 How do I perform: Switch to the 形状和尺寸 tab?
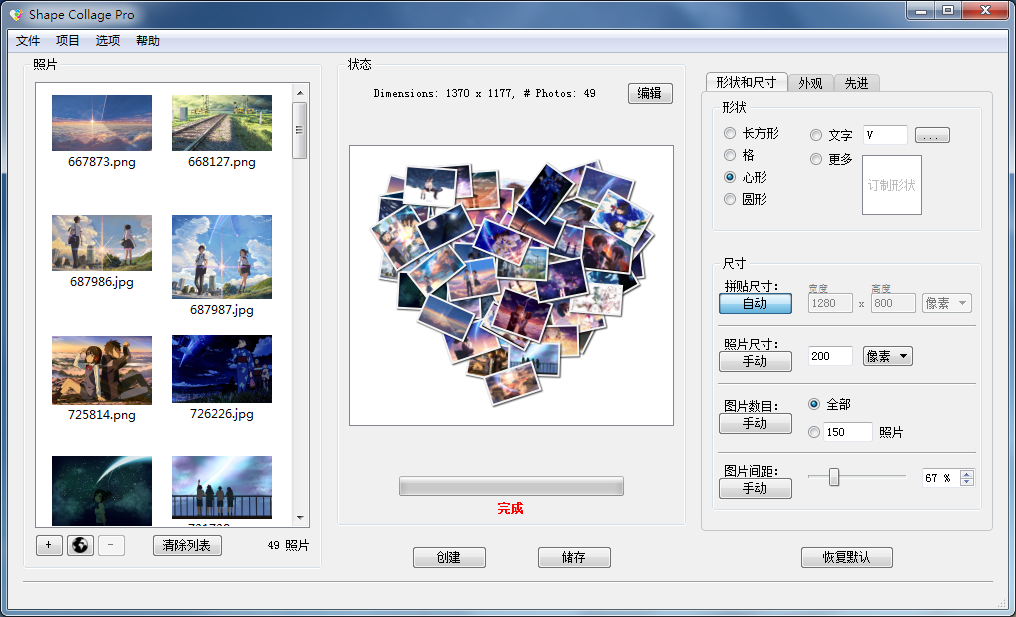746,82
